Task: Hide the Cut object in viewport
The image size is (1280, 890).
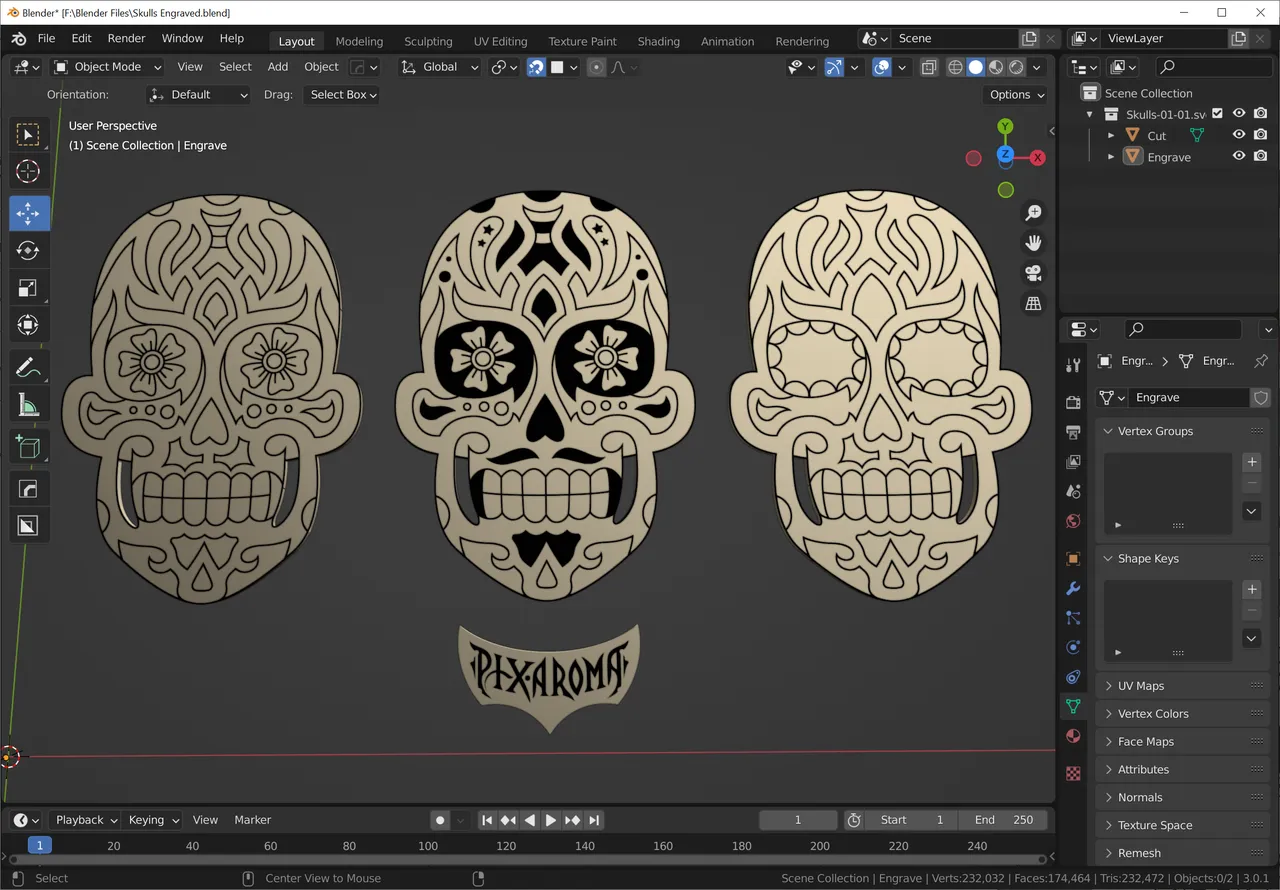Action: click(1239, 135)
